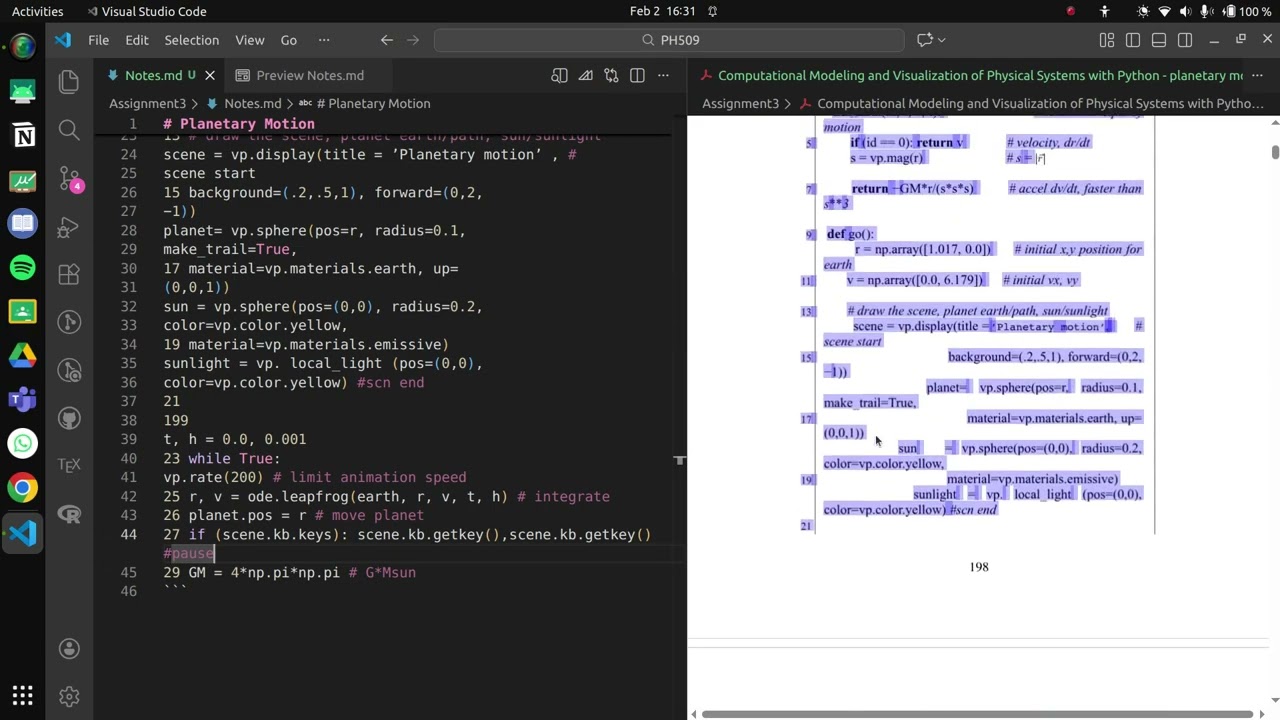1280x720 pixels.
Task: Open the View menu
Action: pyautogui.click(x=249, y=40)
